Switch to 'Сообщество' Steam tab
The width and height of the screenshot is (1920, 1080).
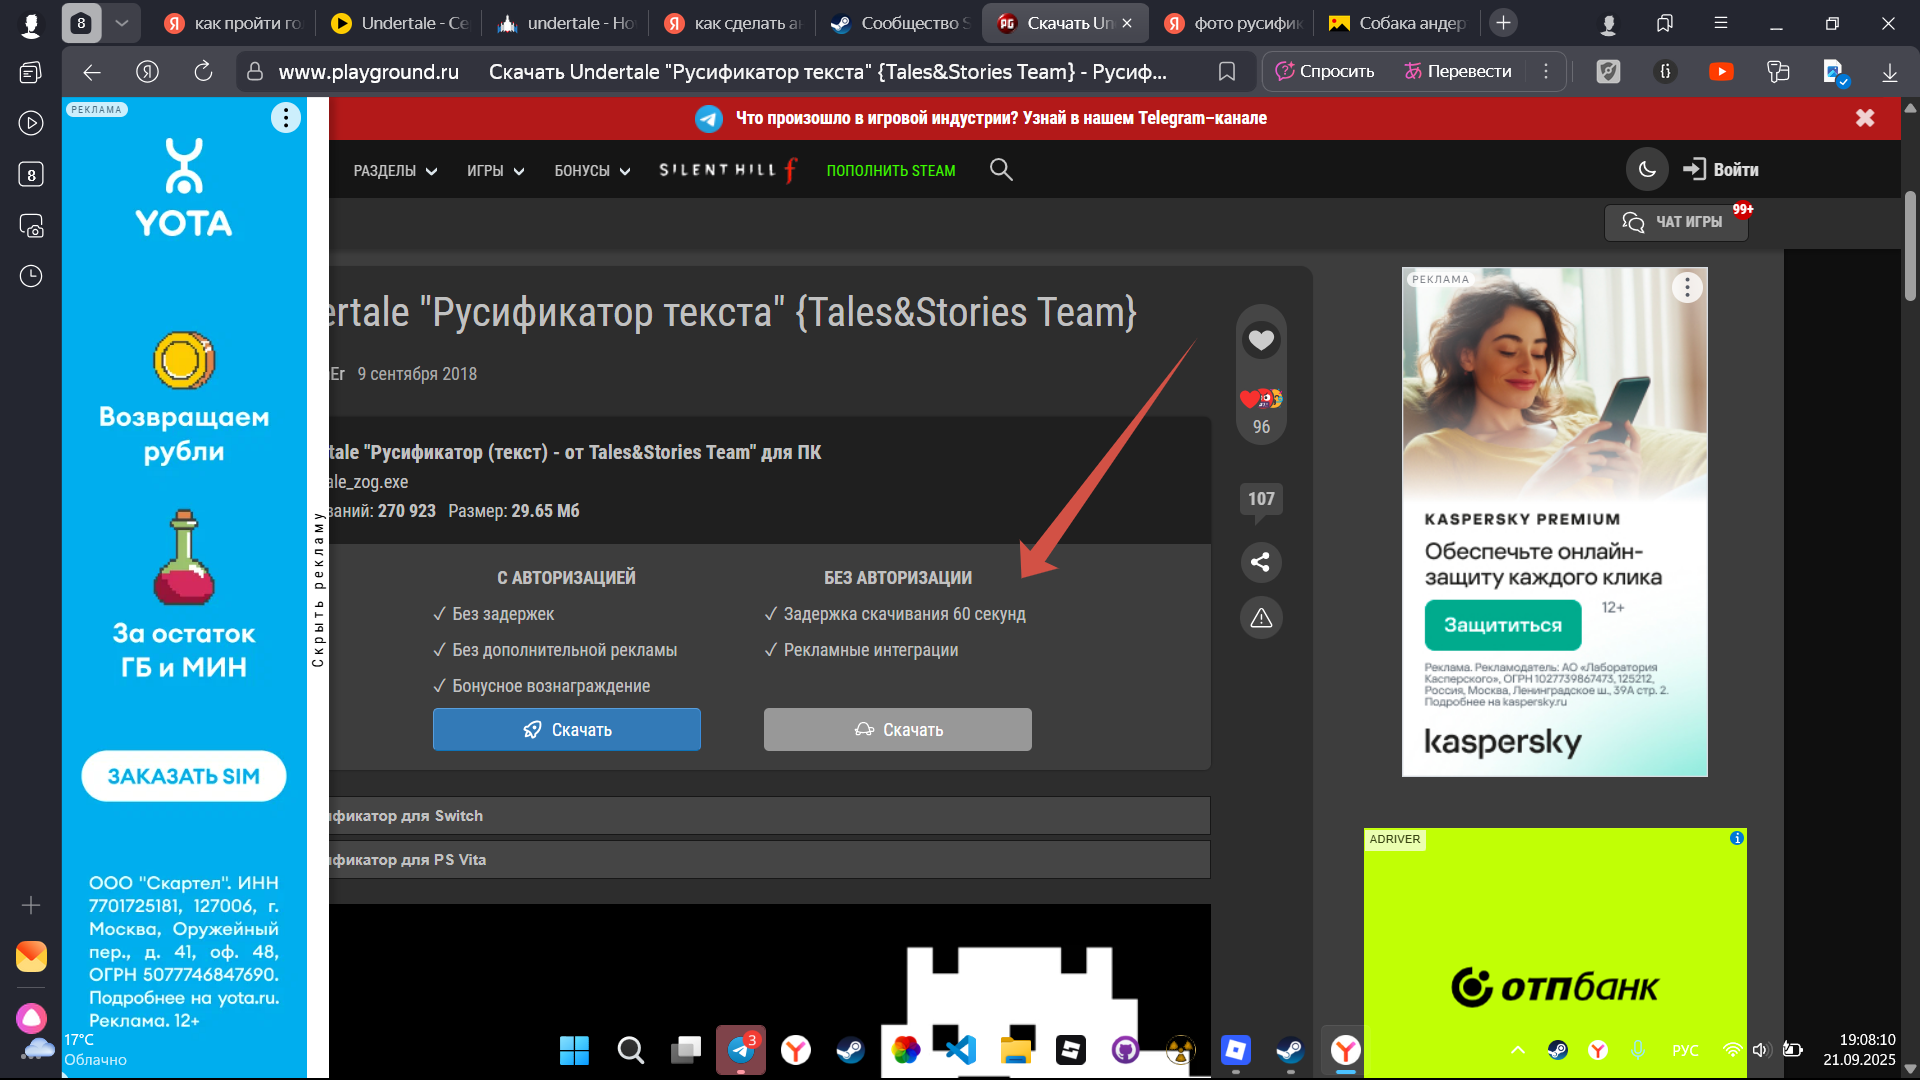pyautogui.click(x=900, y=23)
